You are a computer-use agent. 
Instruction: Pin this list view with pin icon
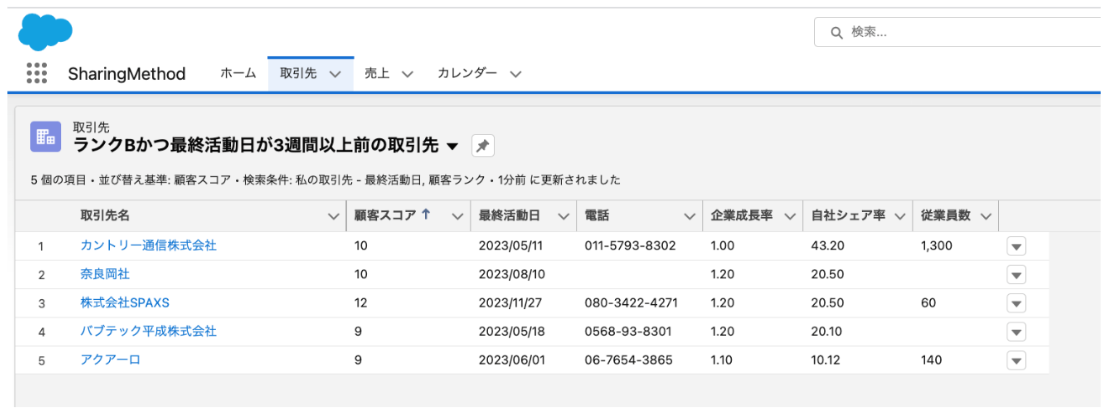point(482,146)
